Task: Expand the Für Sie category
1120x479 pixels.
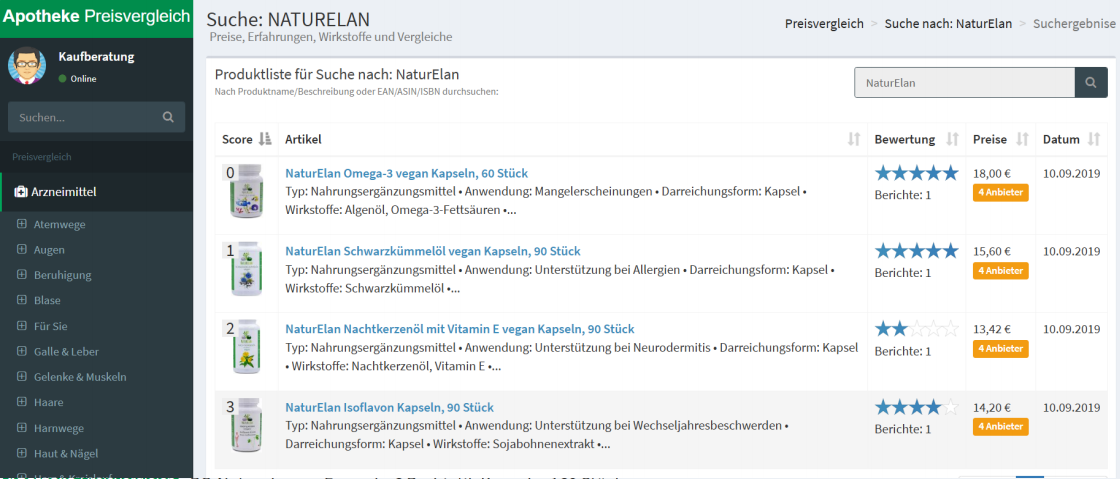Action: 21,326
